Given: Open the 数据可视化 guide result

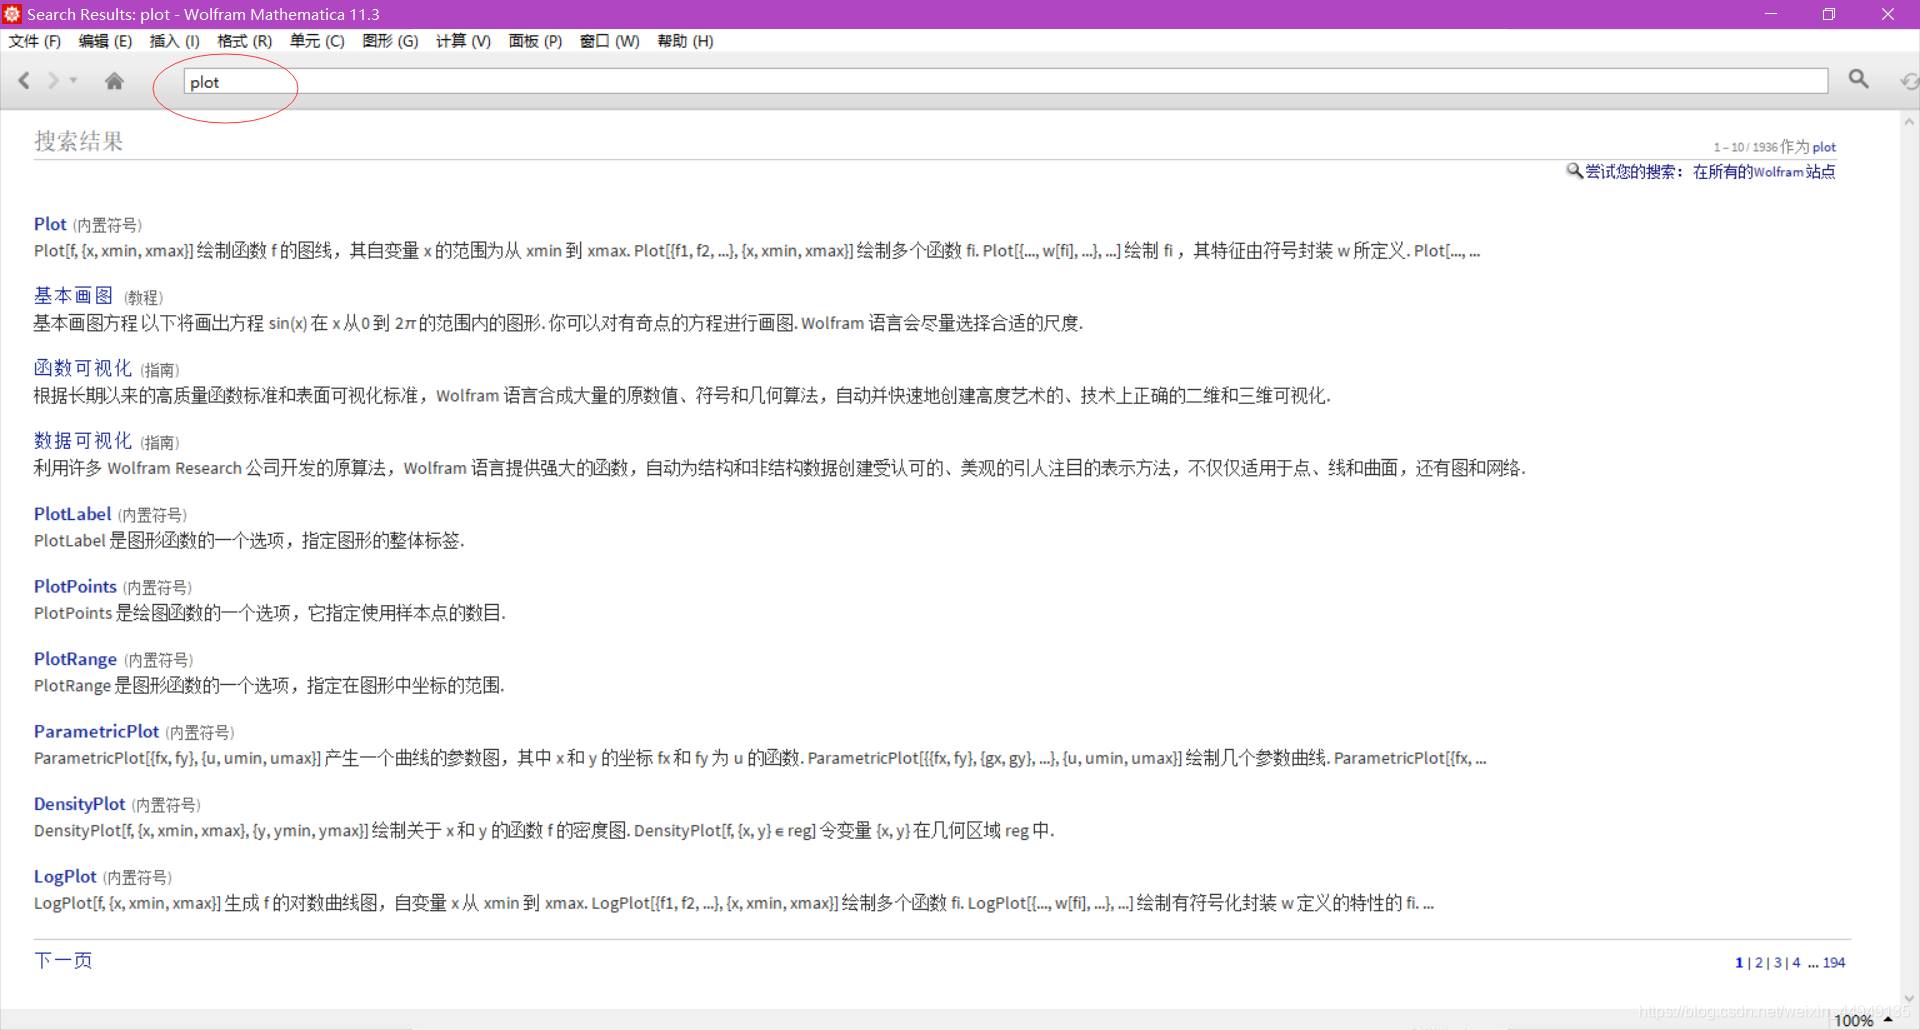Looking at the screenshot, I should [83, 441].
